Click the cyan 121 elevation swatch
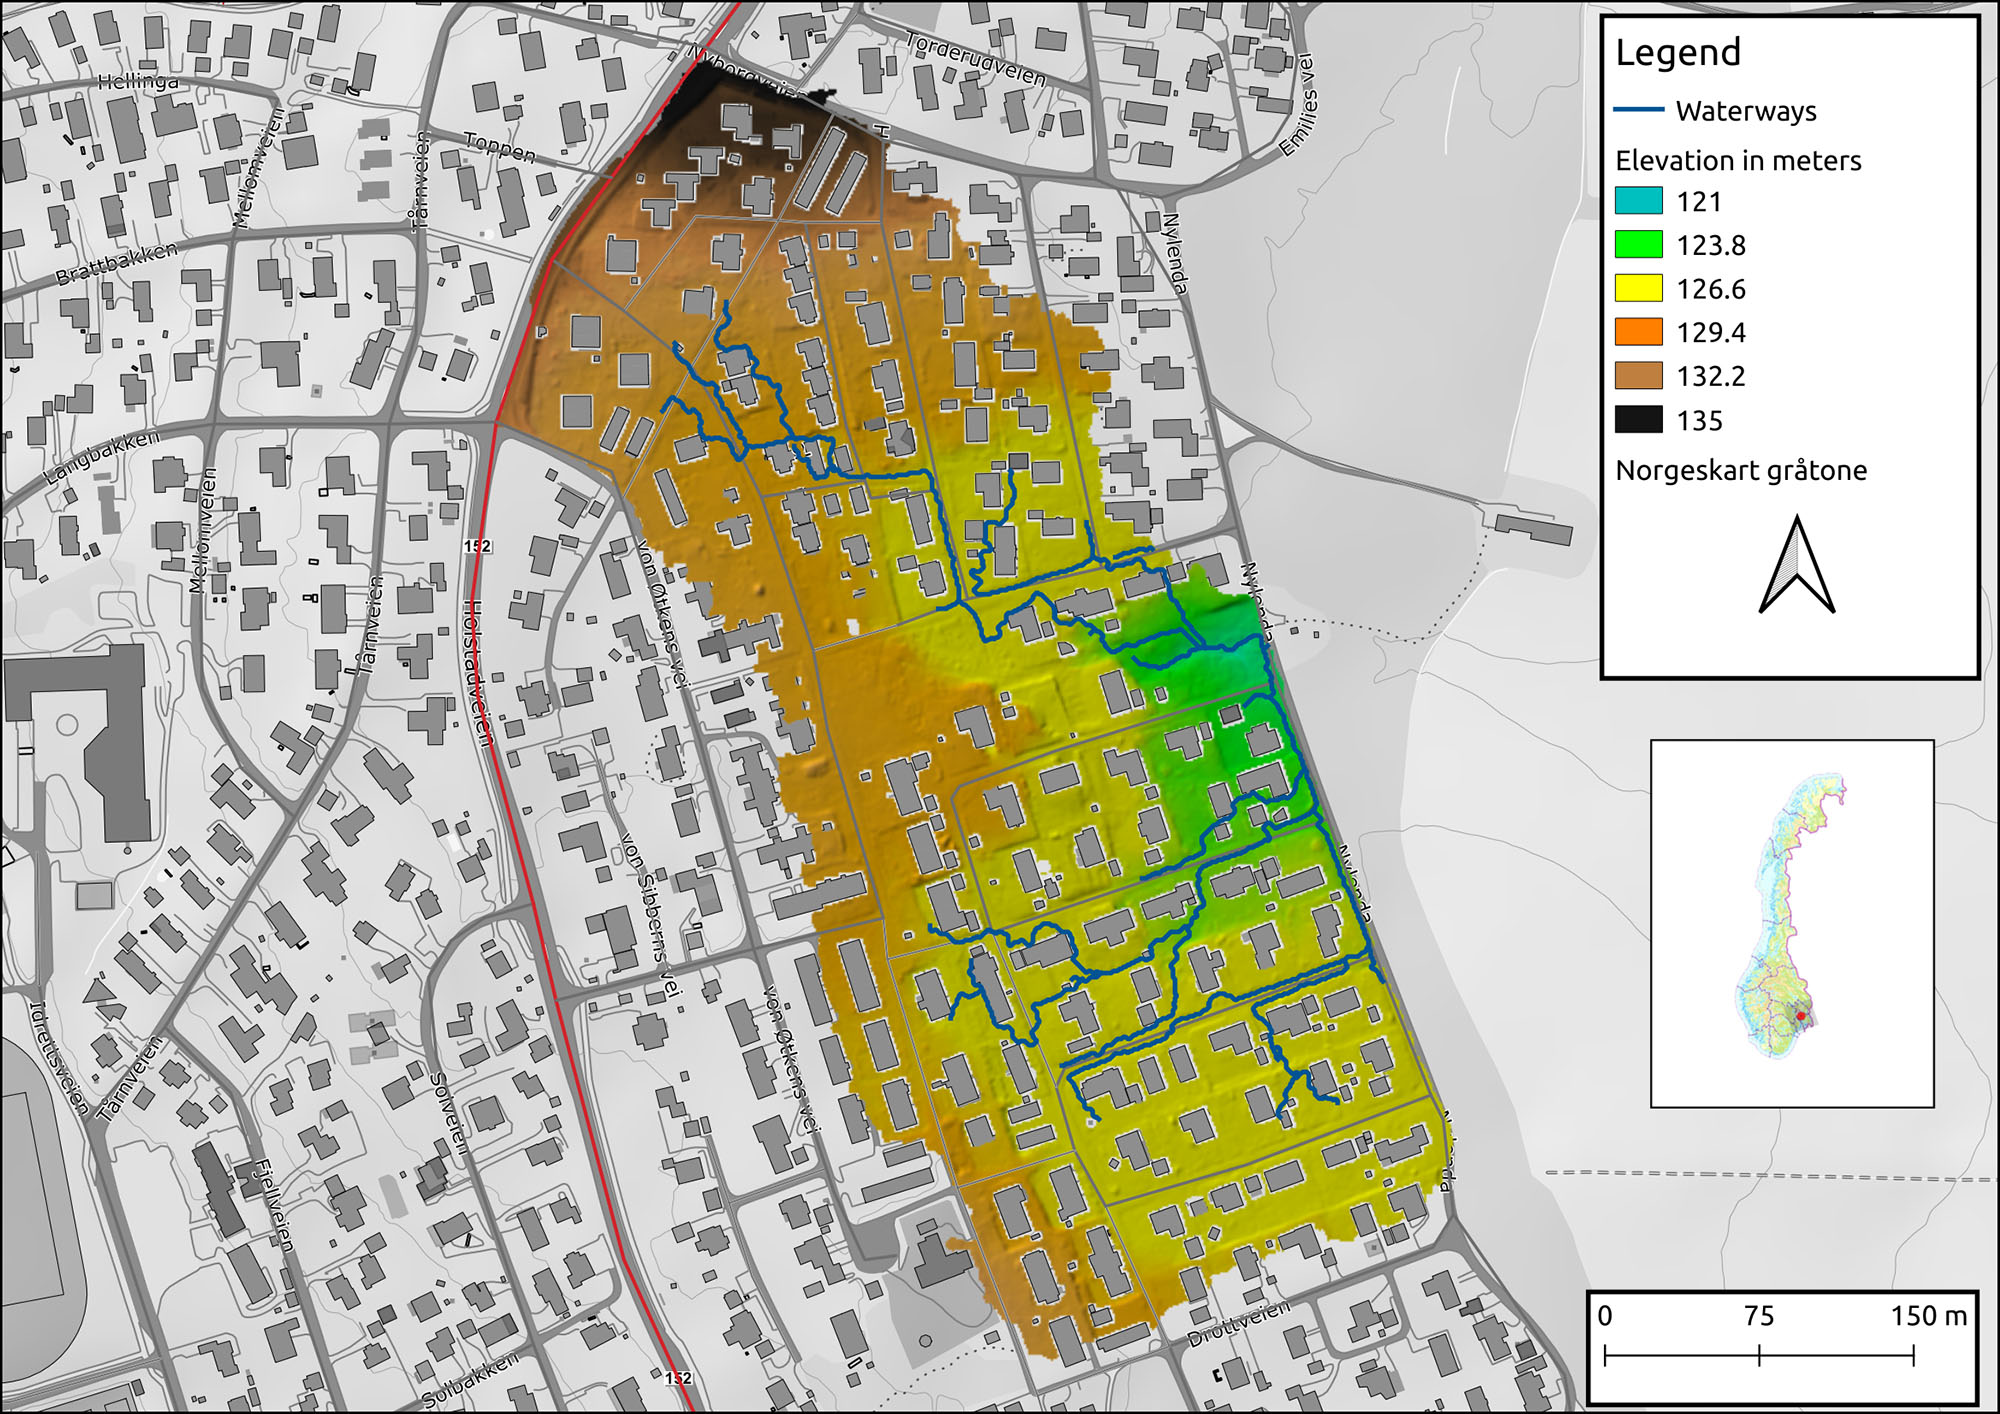2000x1414 pixels. [1638, 201]
